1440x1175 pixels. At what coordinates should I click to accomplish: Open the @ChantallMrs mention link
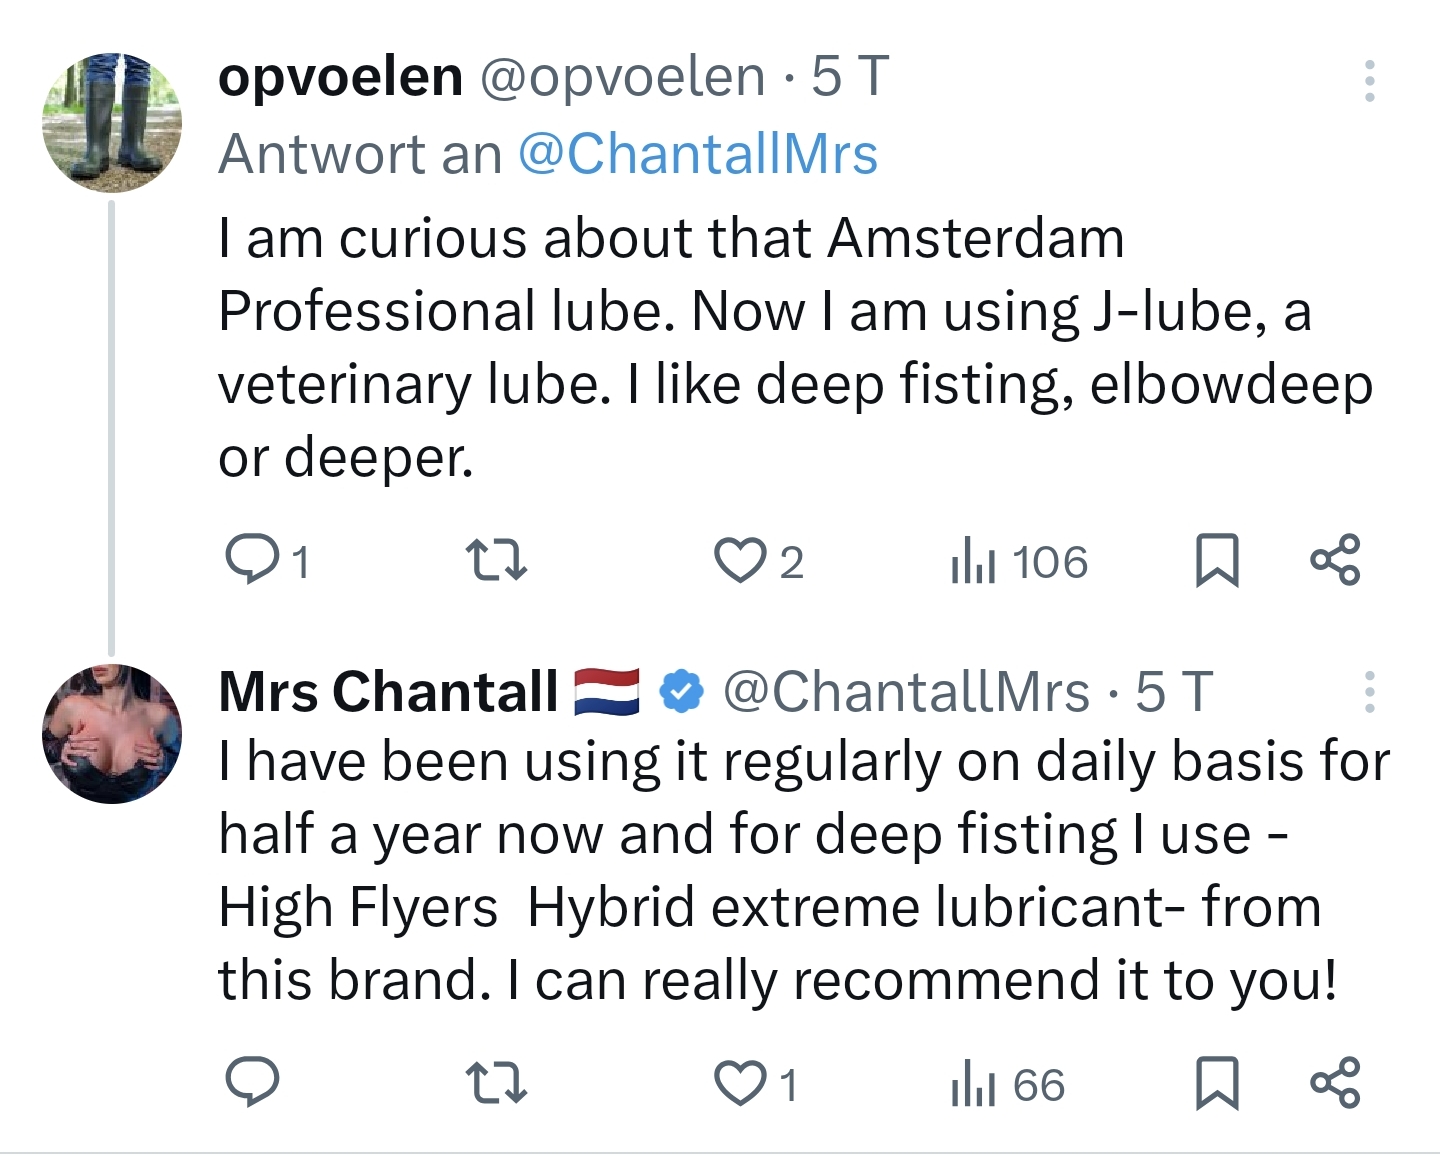click(x=698, y=154)
